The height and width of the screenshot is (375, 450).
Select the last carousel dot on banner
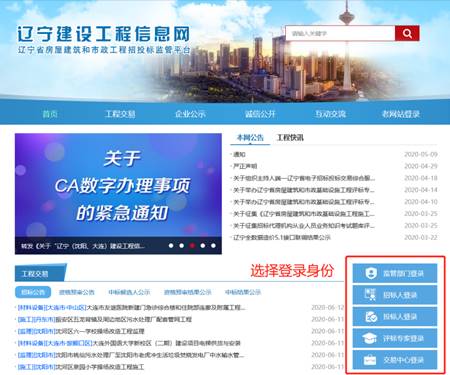pyautogui.click(x=213, y=246)
